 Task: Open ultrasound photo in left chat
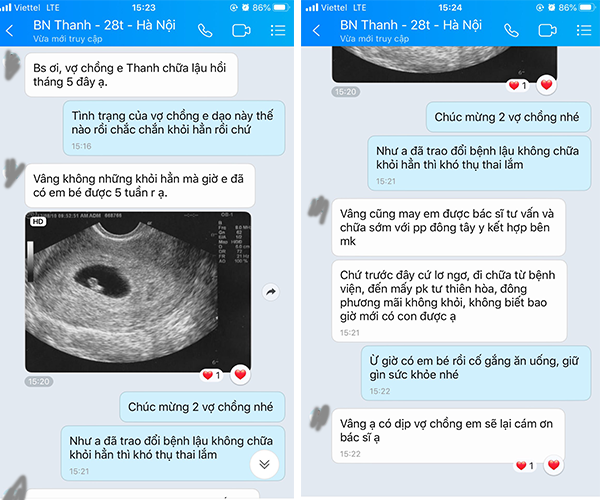[138, 292]
